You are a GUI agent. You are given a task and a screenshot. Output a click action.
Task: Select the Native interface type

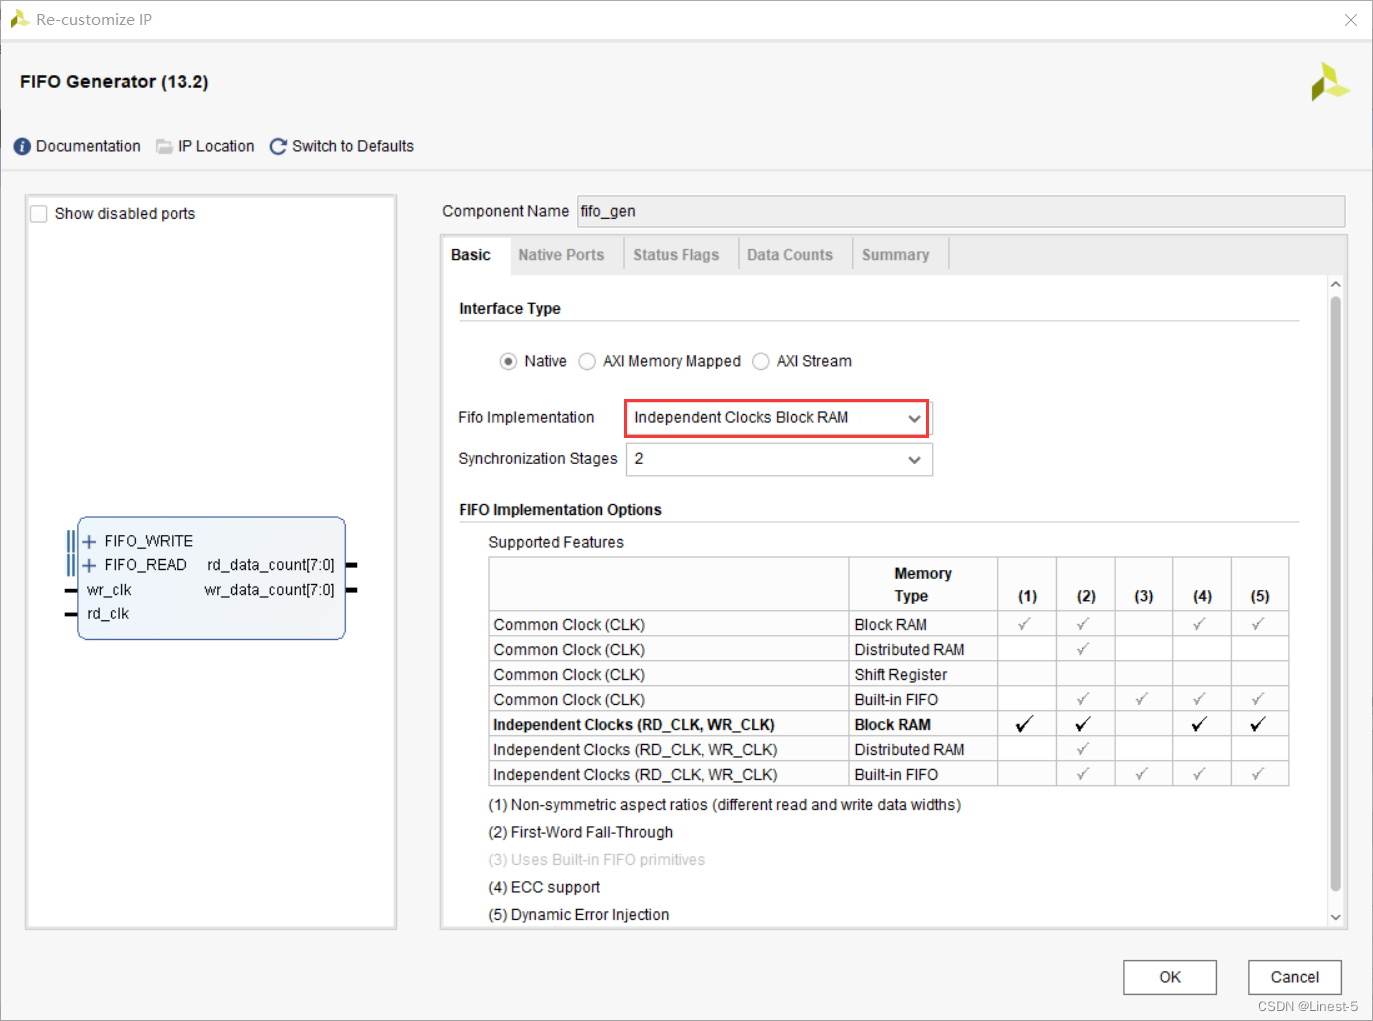pos(508,362)
